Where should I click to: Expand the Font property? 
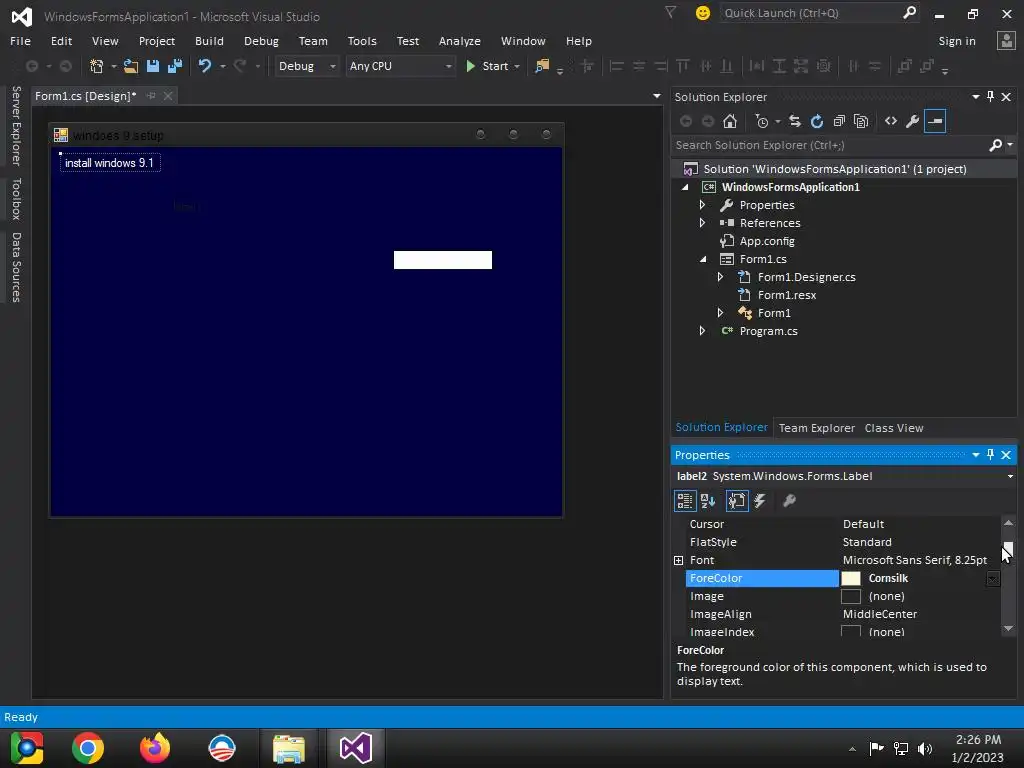coord(679,560)
